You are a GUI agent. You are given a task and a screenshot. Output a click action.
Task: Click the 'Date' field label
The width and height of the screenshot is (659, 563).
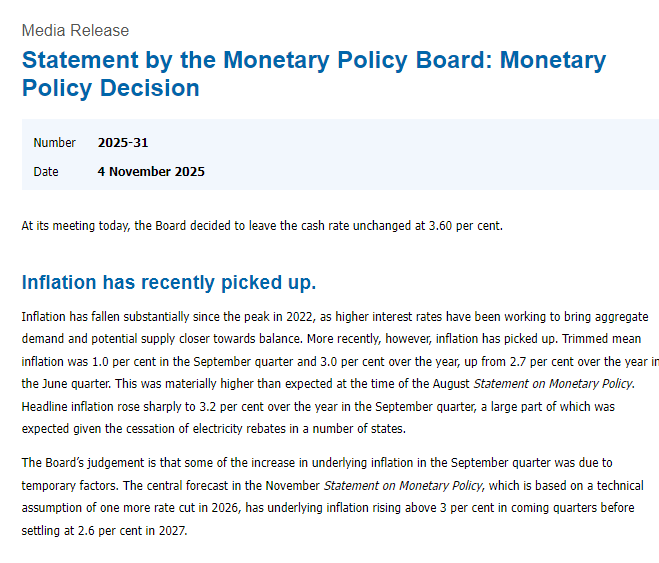(x=46, y=172)
